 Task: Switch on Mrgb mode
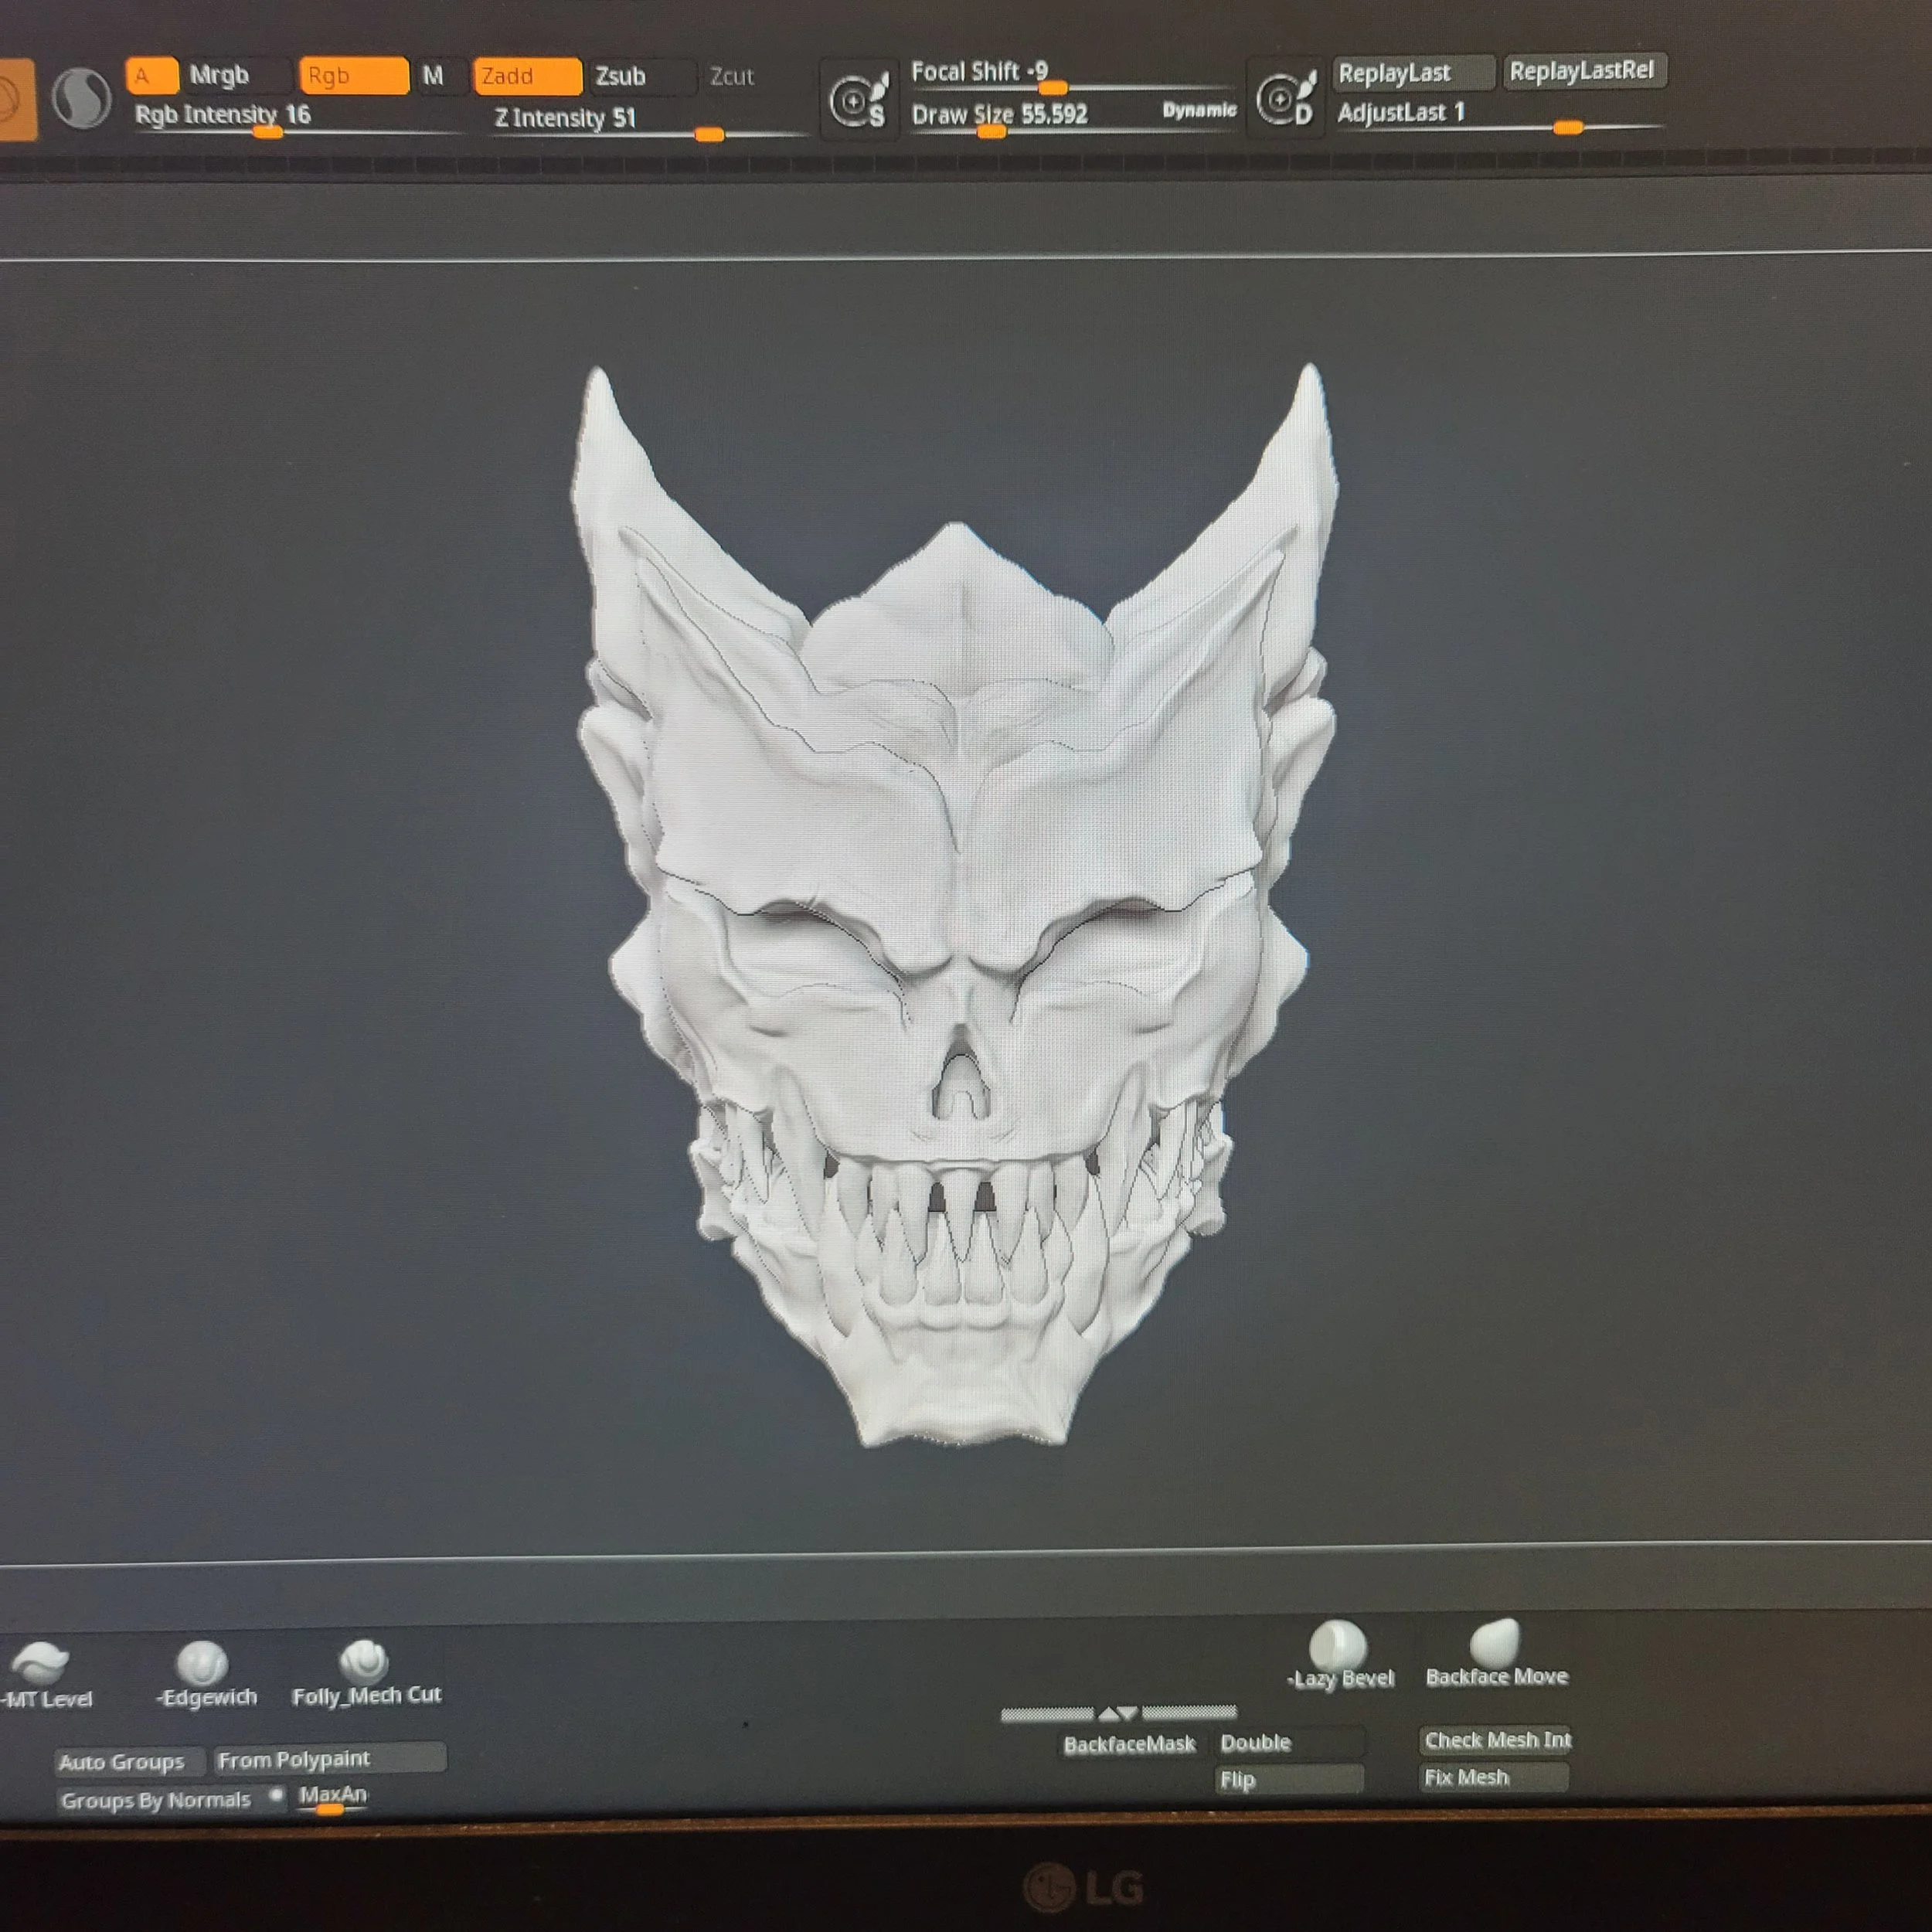235,75
